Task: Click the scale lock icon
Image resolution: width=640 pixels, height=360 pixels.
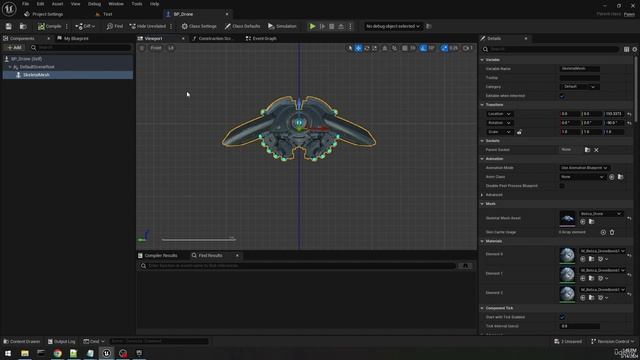Action: pyautogui.click(x=519, y=132)
